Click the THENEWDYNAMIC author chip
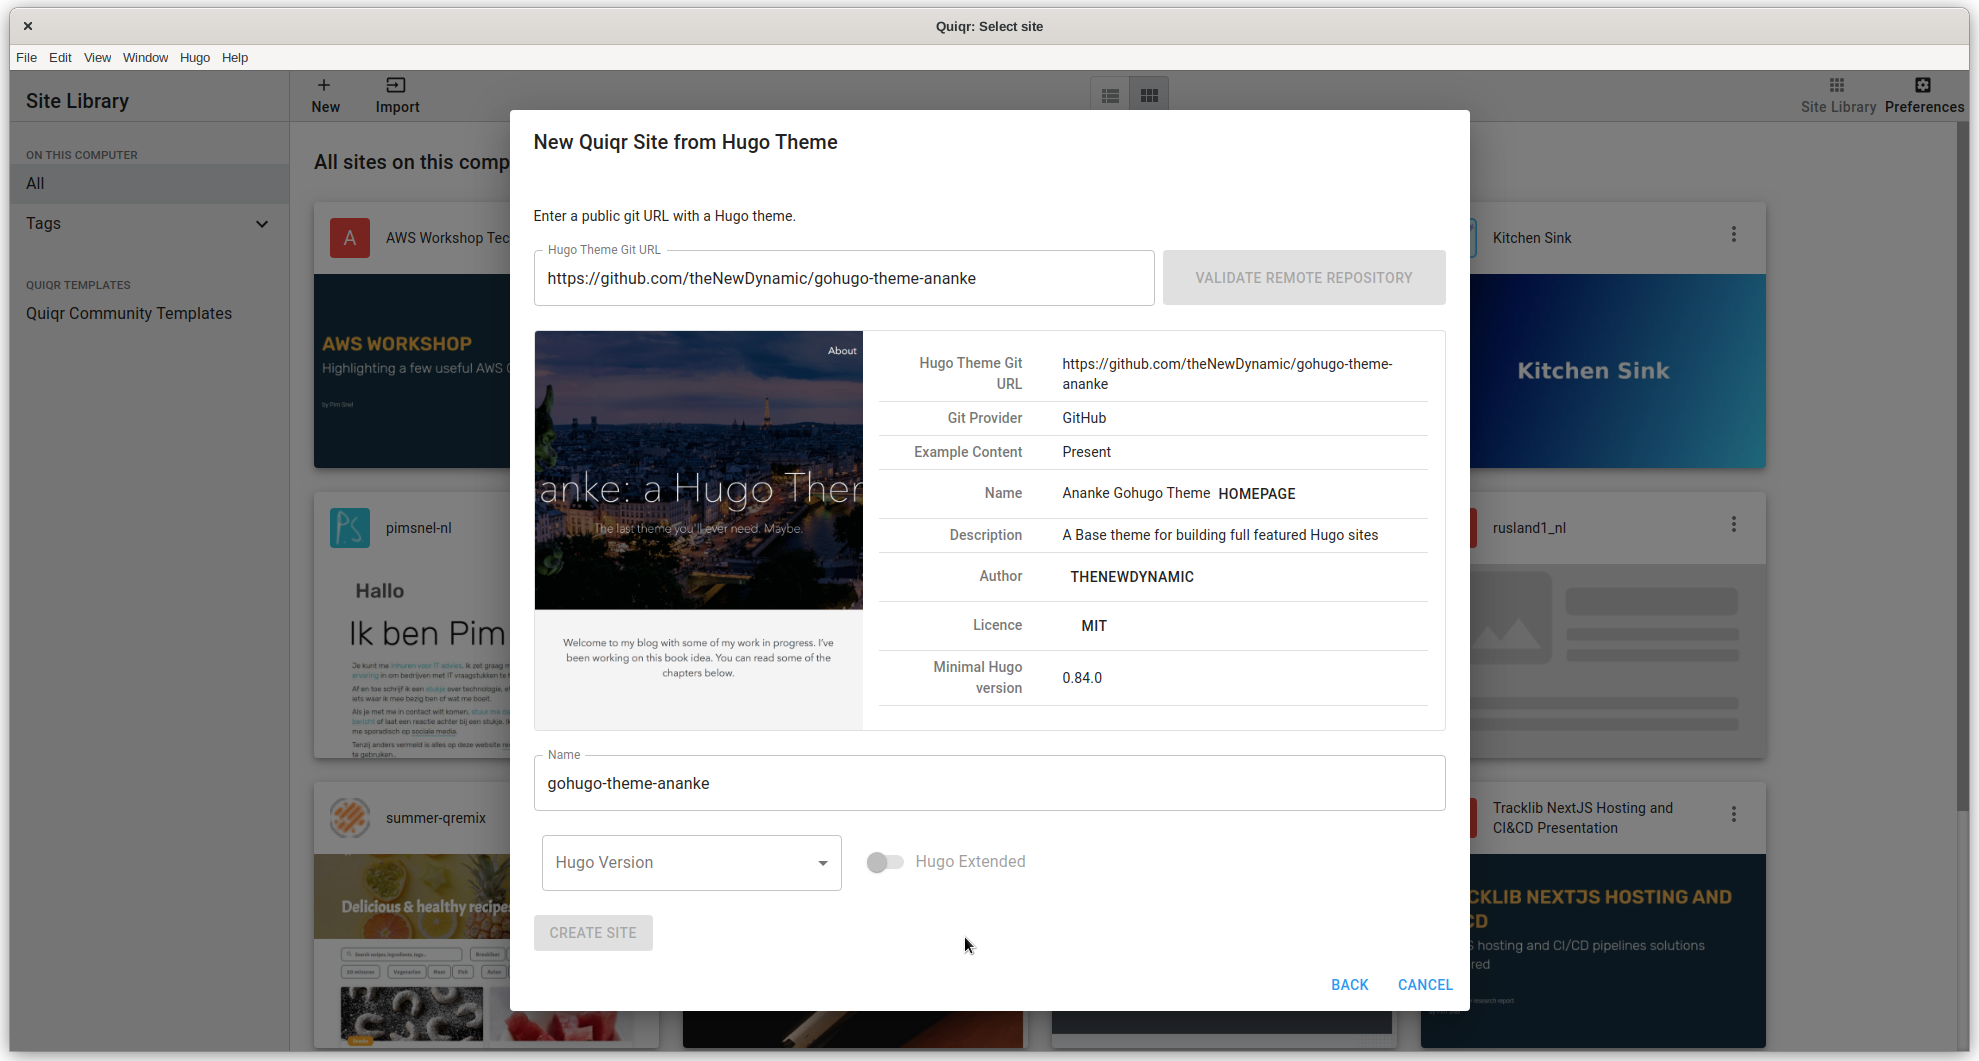1979x1061 pixels. coord(1132,577)
